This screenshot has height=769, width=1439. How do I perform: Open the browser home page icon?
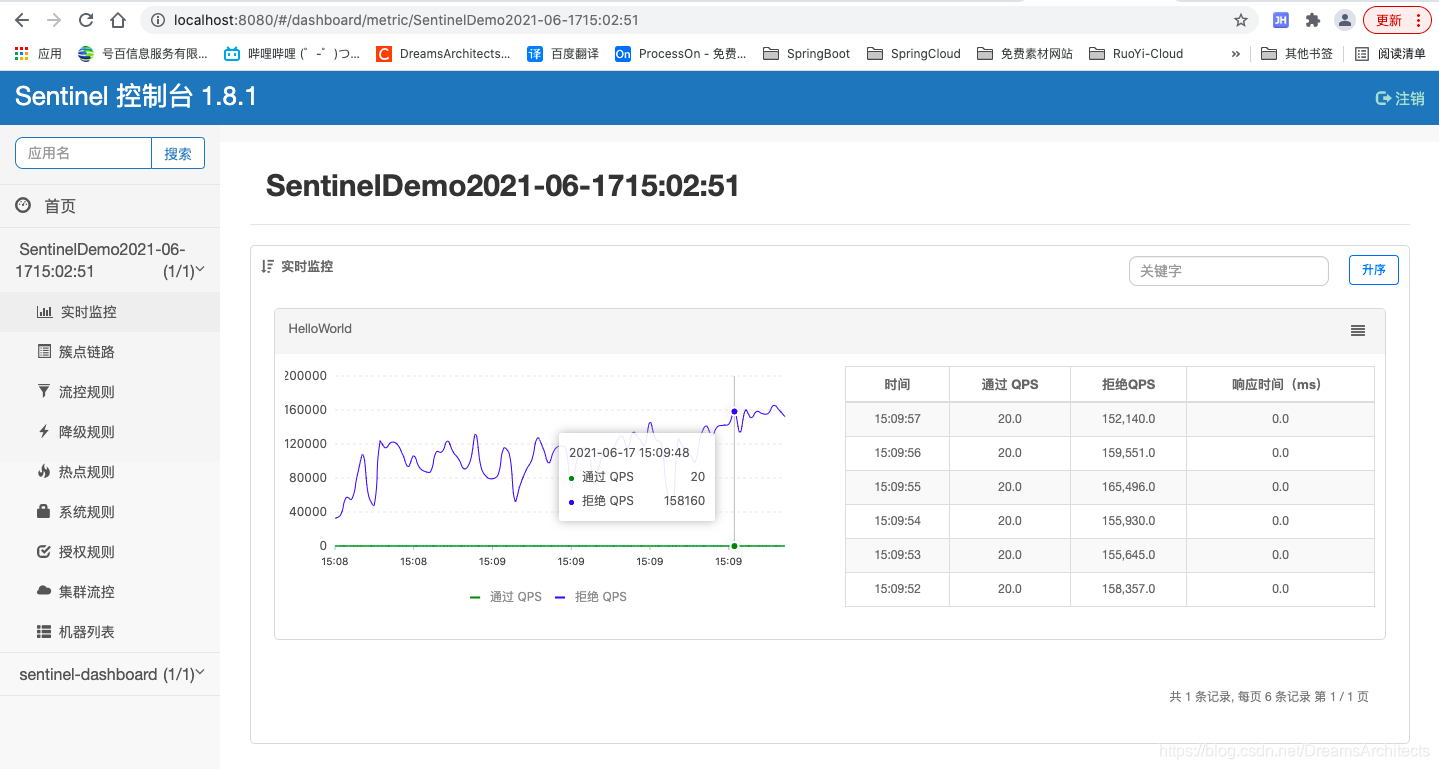[x=118, y=20]
